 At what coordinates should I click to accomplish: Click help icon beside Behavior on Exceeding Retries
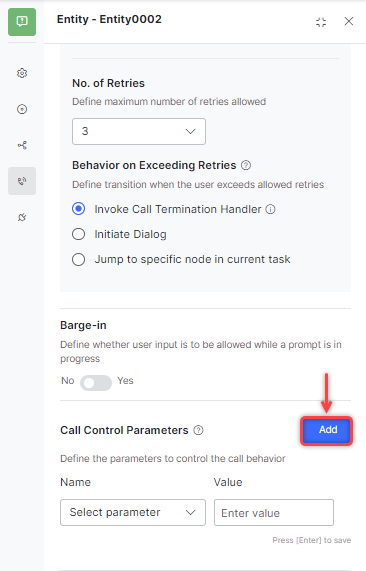[246, 165]
